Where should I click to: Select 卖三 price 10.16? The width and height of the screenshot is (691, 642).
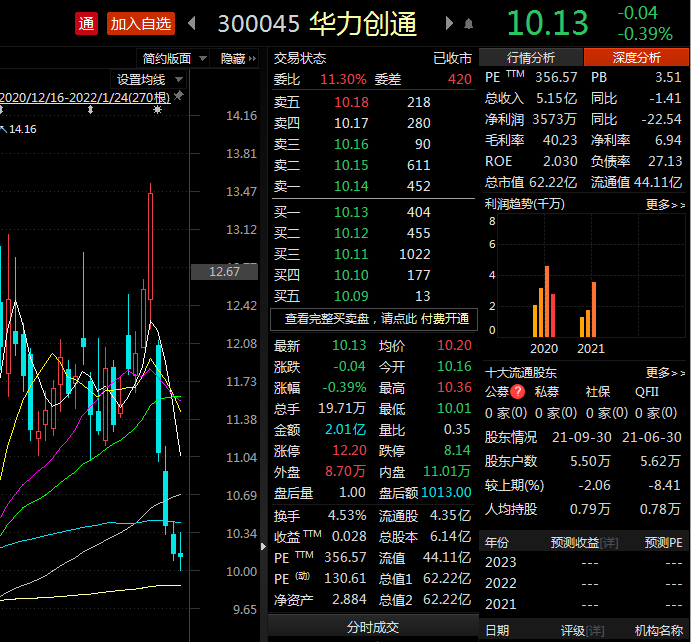coord(351,144)
